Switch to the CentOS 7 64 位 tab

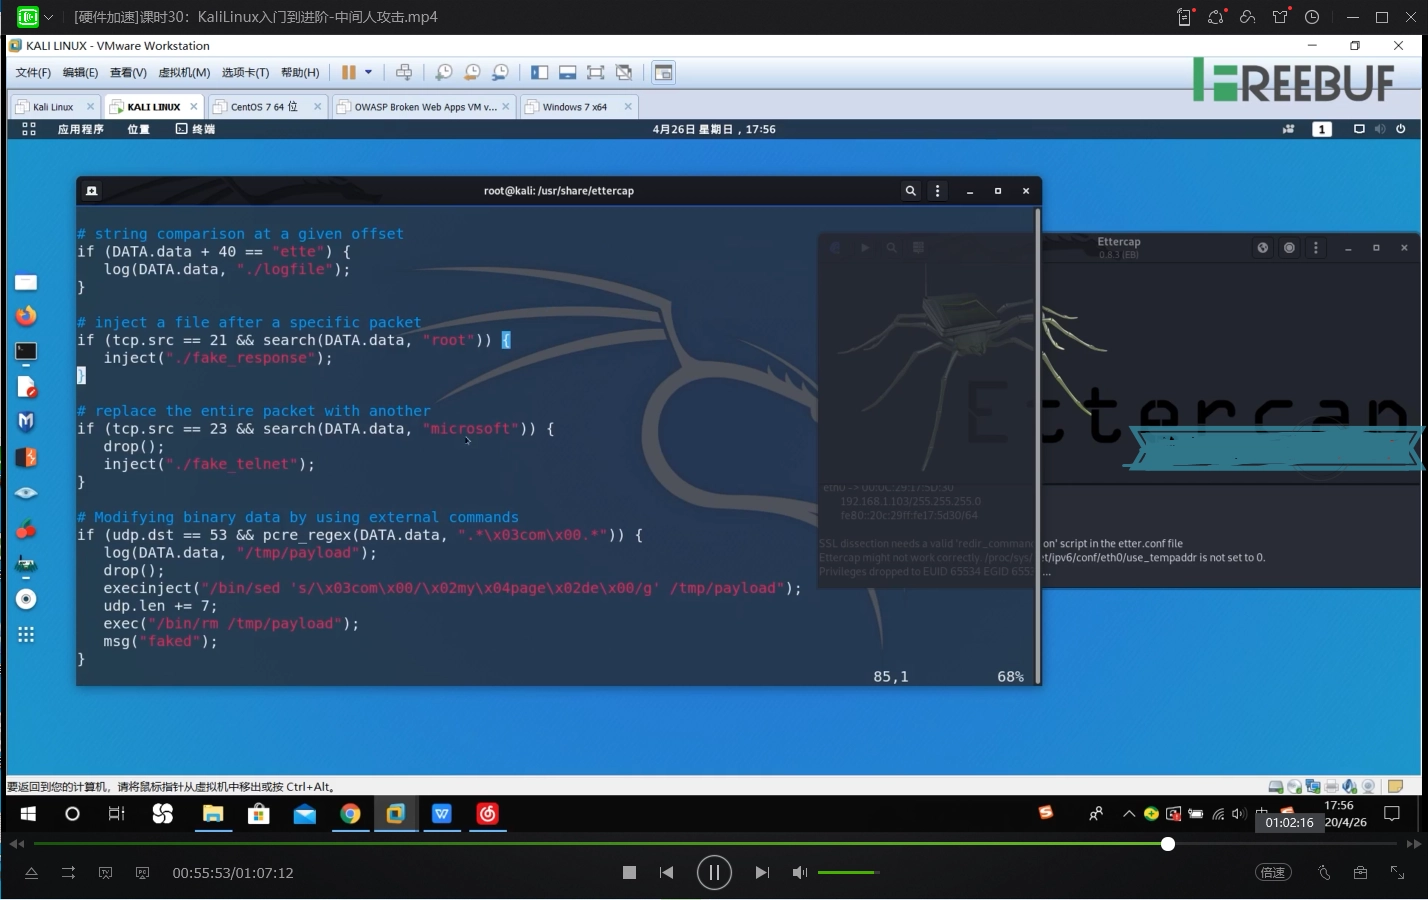click(264, 107)
